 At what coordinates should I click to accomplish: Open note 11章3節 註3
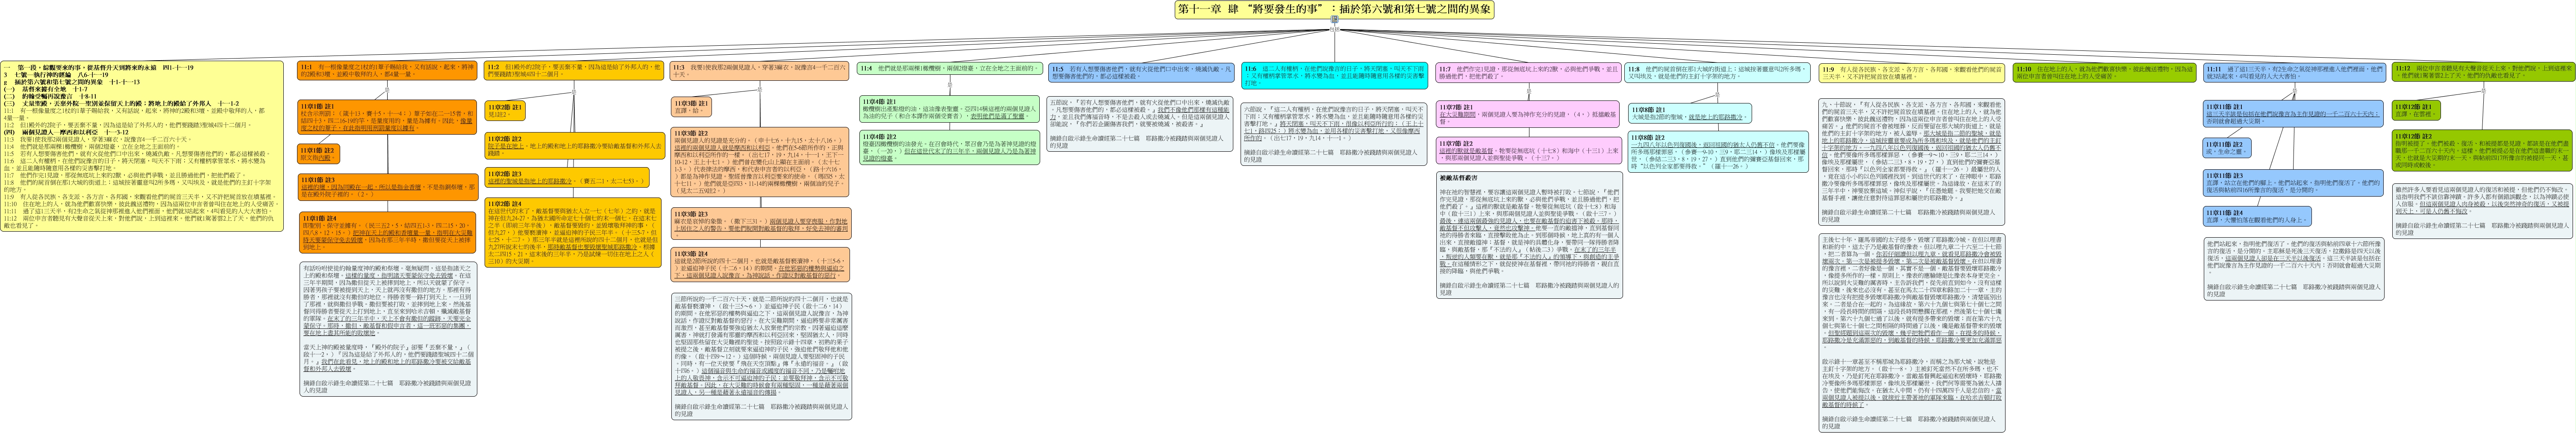point(761,224)
